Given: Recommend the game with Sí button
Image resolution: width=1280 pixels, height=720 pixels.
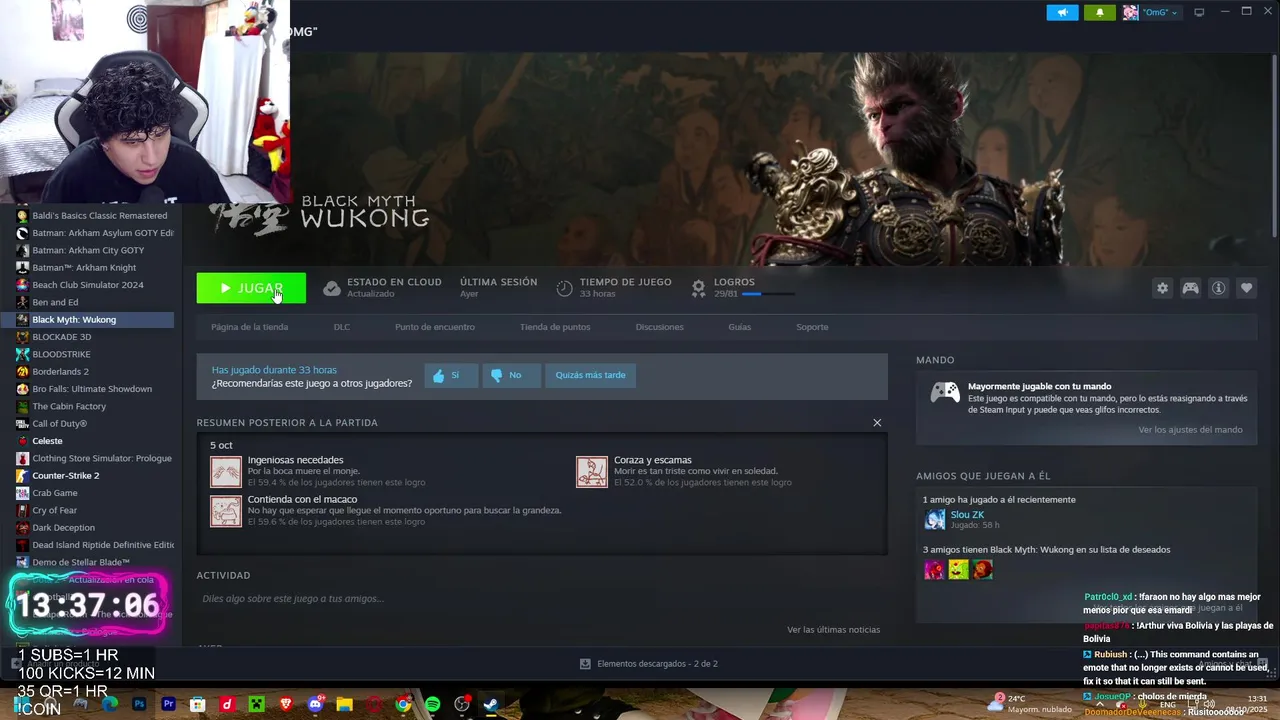Looking at the screenshot, I should tap(451, 375).
